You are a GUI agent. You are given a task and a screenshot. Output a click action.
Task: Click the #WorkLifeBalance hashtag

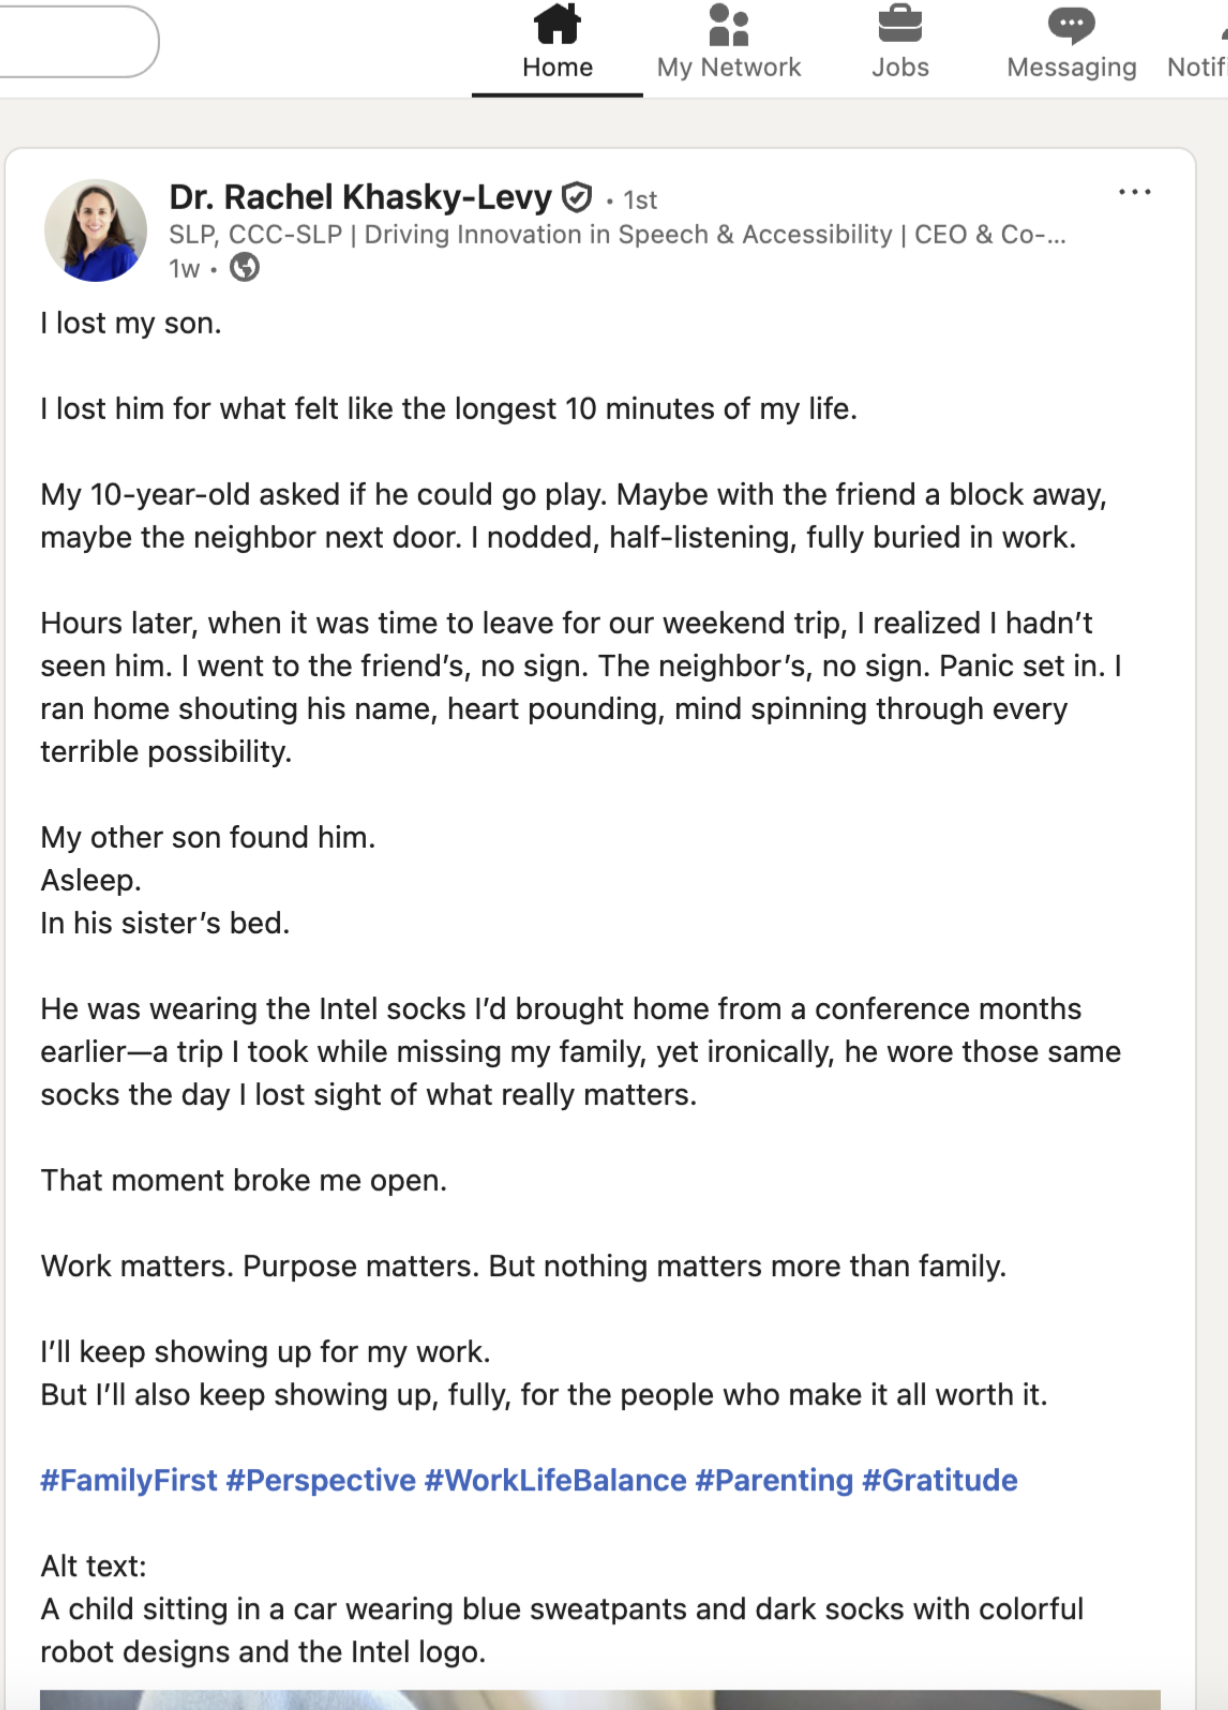pyautogui.click(x=555, y=1480)
